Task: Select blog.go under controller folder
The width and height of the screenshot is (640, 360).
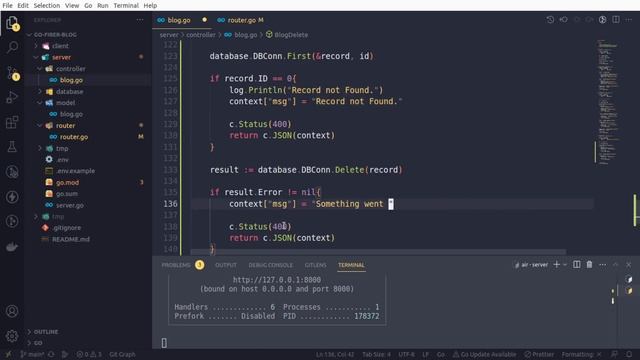Action: (71, 80)
